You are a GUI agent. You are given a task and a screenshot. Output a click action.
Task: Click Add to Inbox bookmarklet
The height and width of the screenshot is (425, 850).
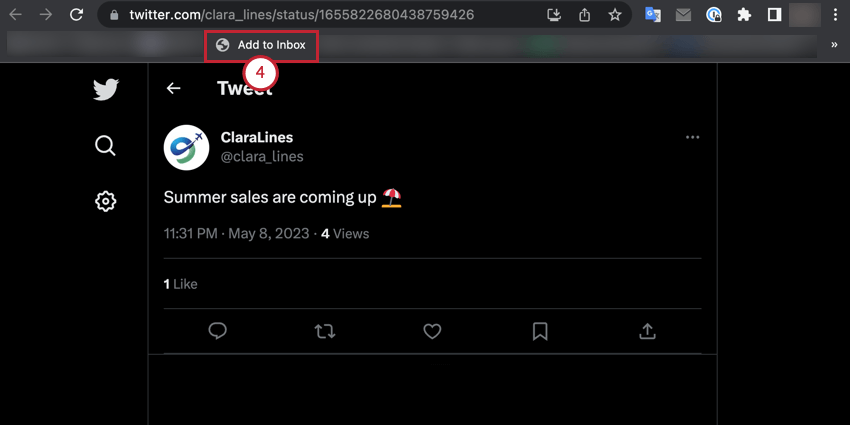point(261,46)
